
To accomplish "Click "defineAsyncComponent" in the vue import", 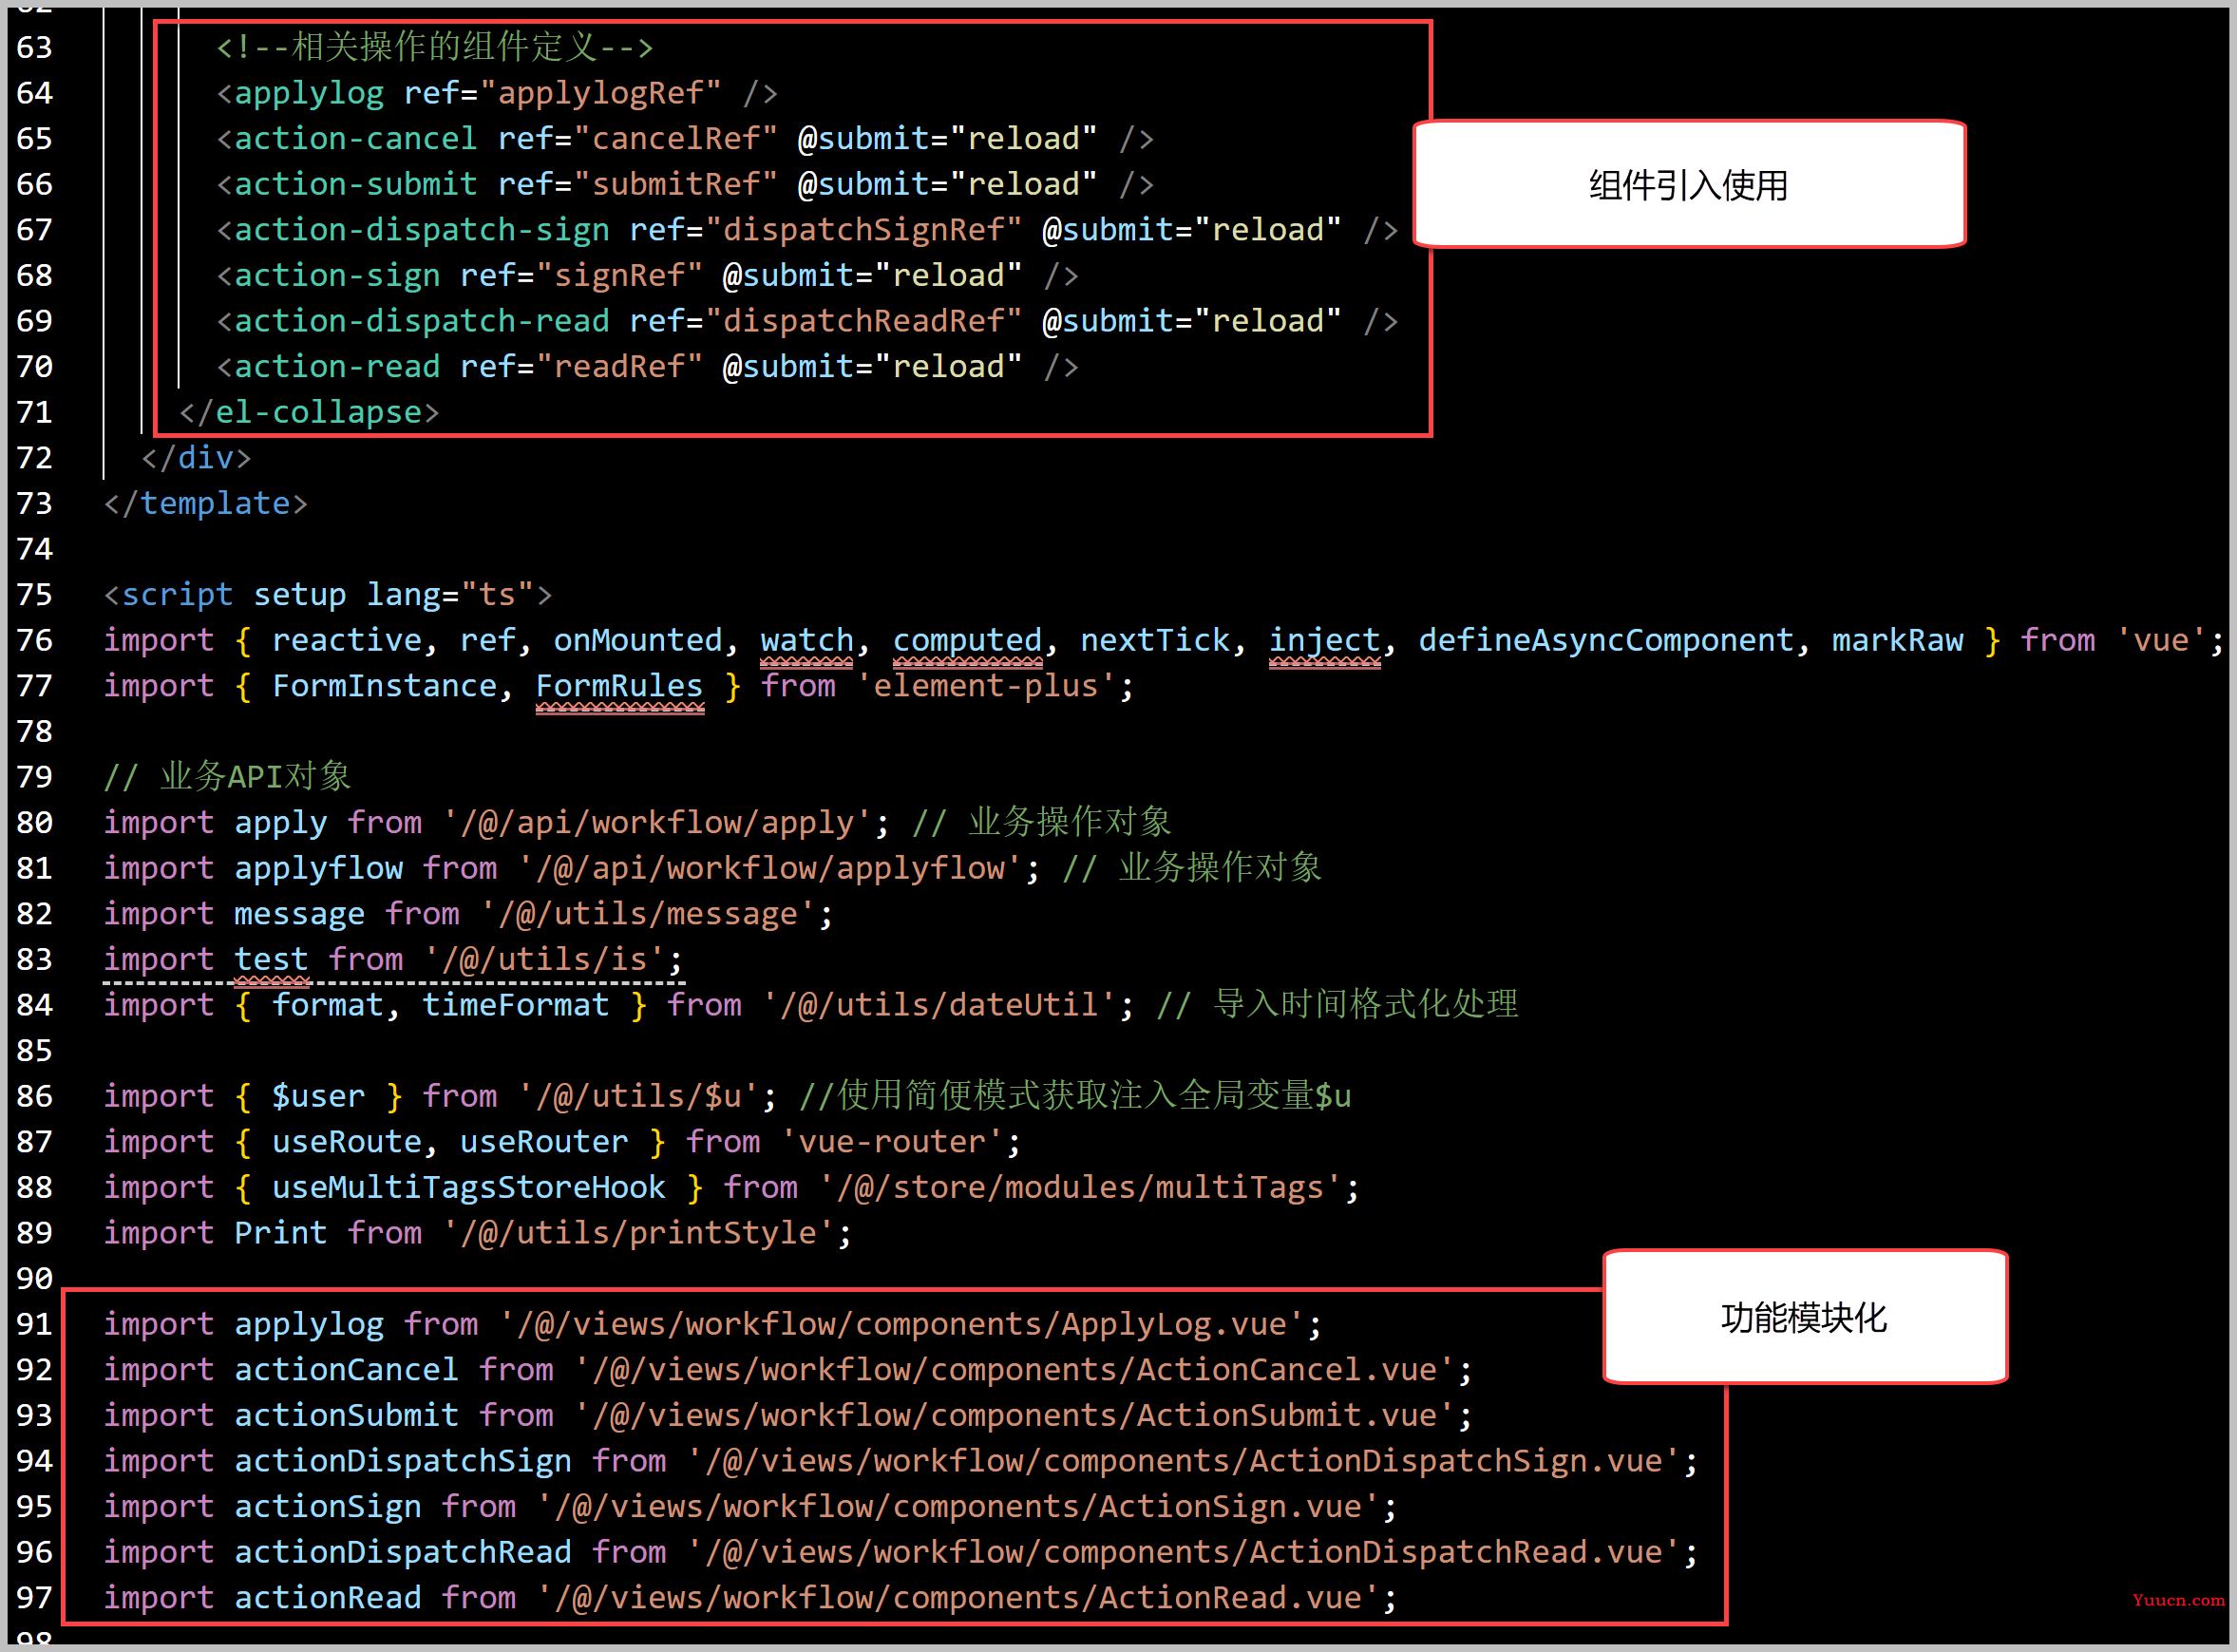I will [x=1606, y=640].
